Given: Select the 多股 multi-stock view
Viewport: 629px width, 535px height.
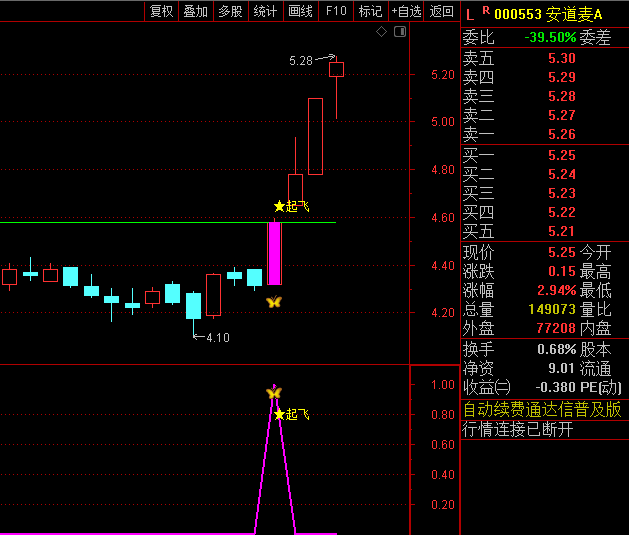Looking at the screenshot, I should coord(231,11).
